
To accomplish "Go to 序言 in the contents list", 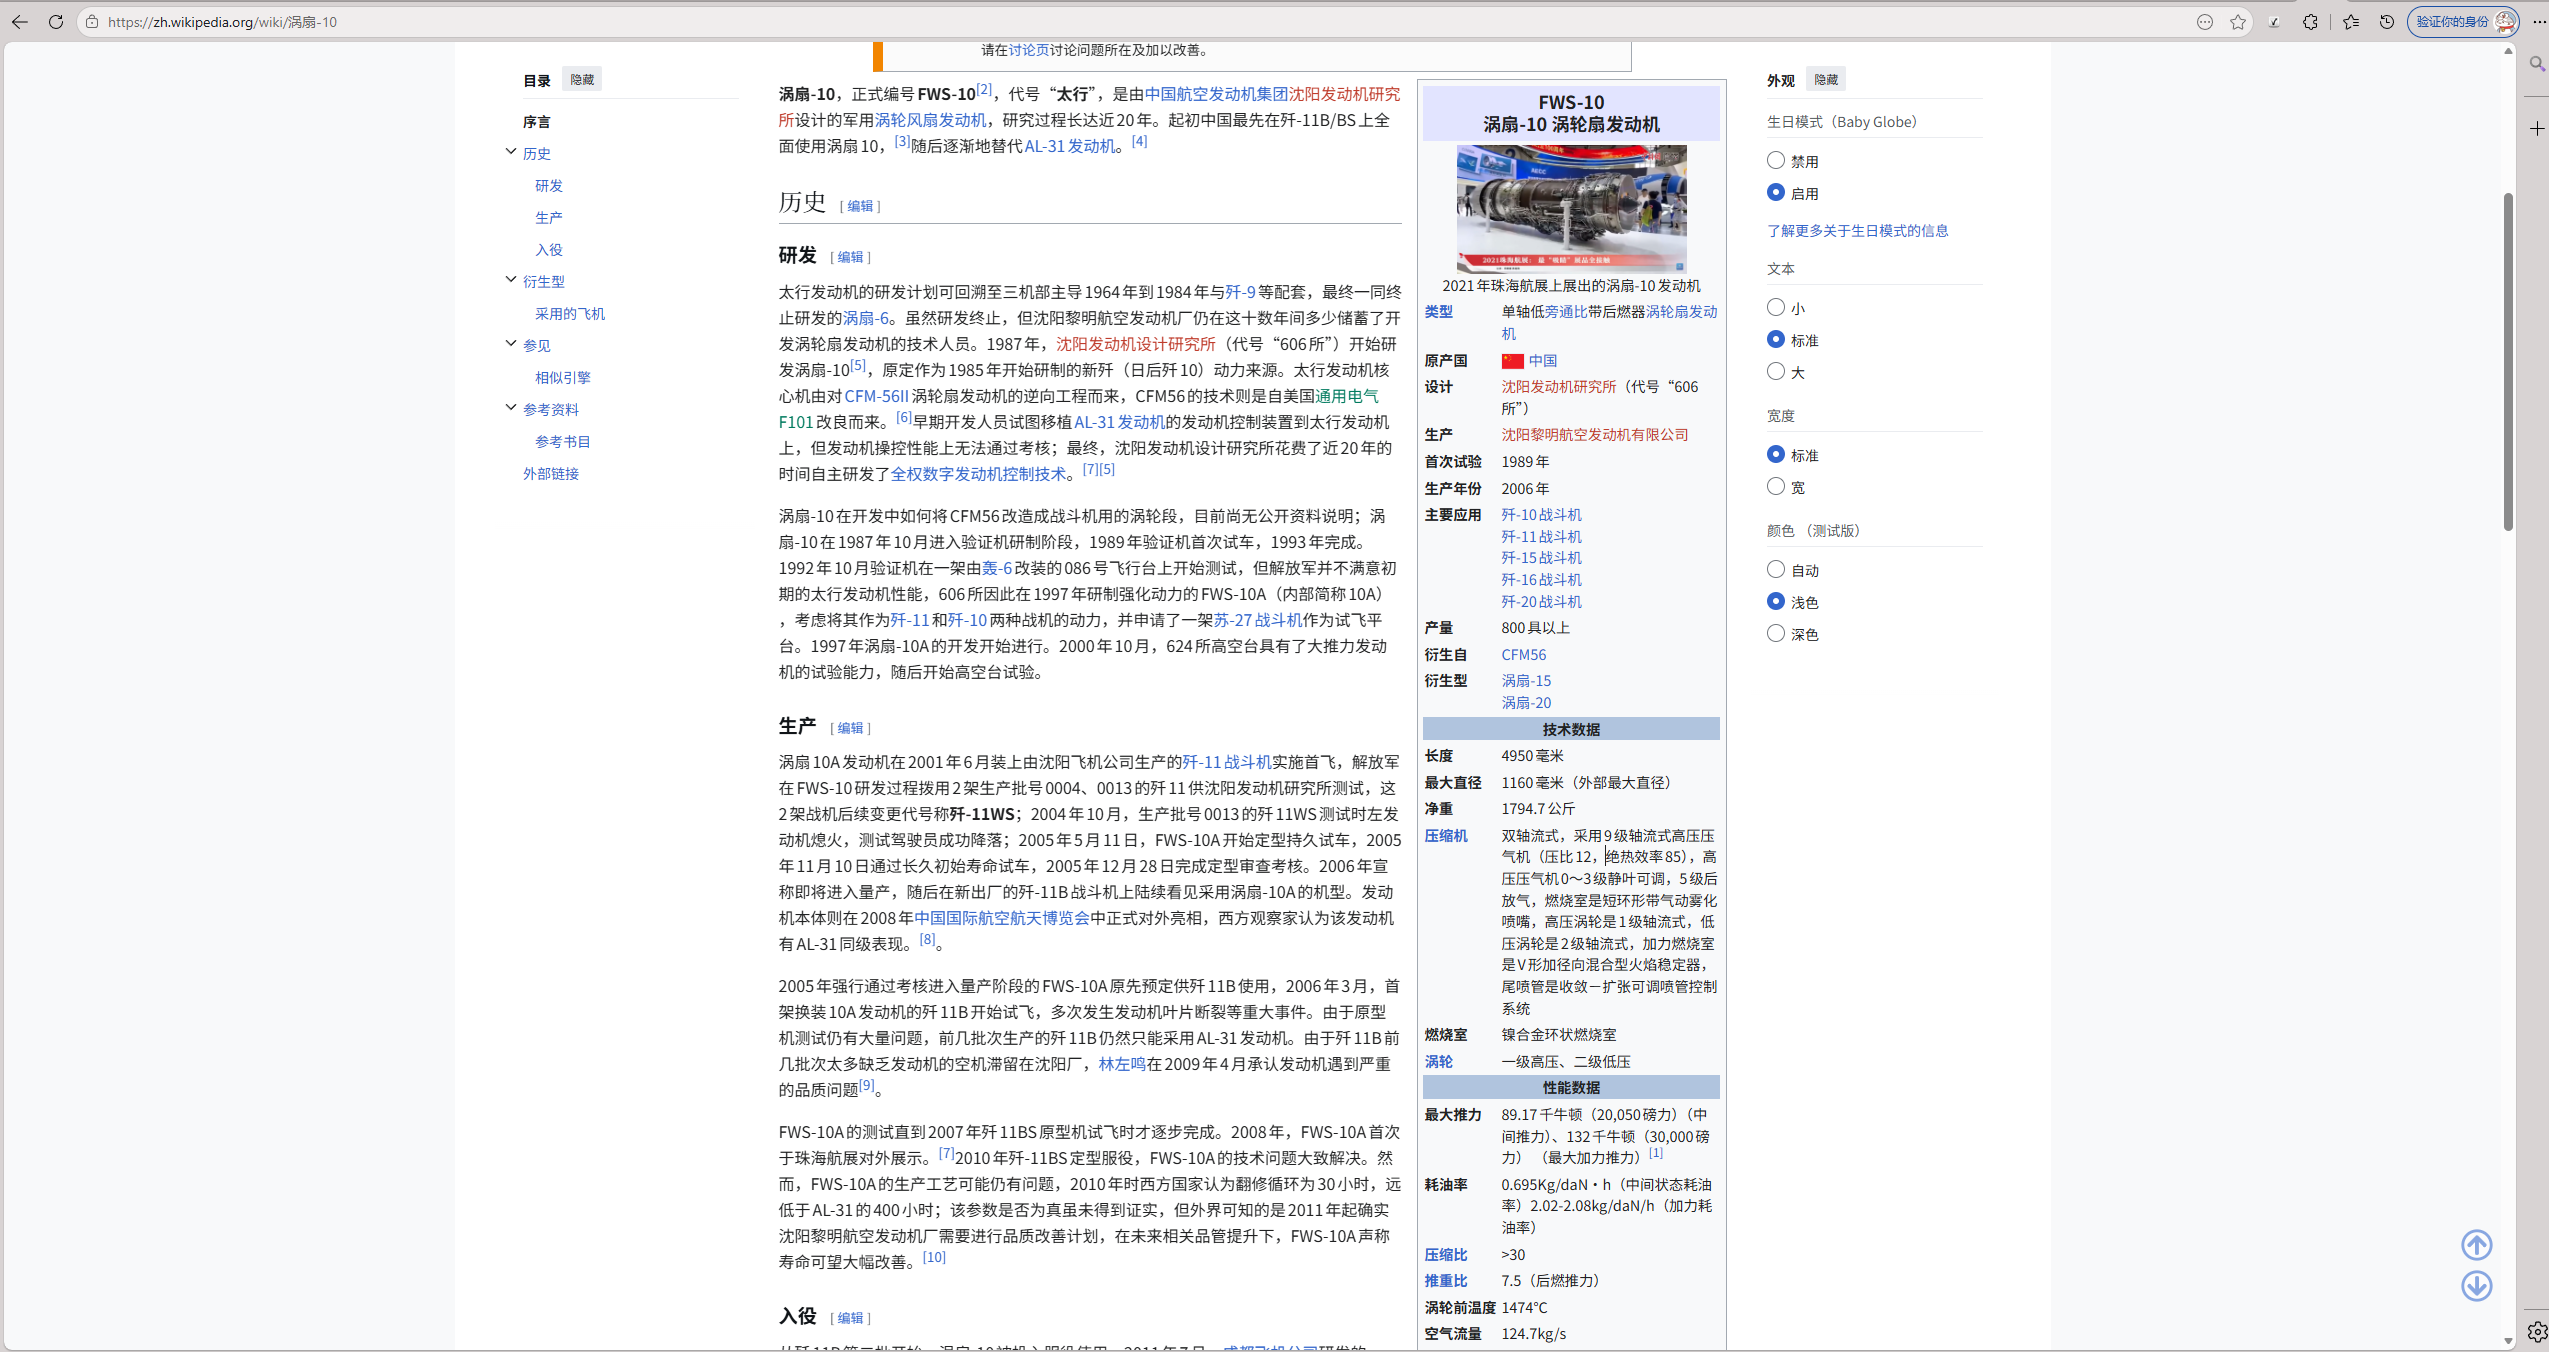I will click(x=537, y=122).
